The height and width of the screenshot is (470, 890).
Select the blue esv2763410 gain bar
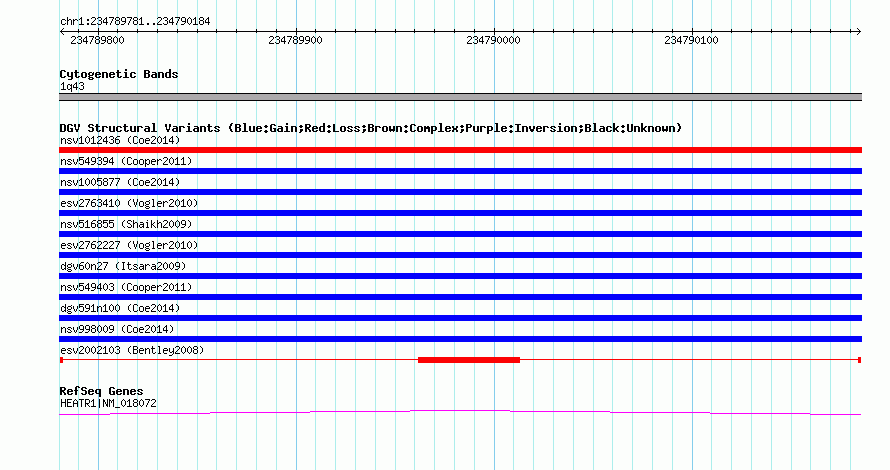click(460, 213)
